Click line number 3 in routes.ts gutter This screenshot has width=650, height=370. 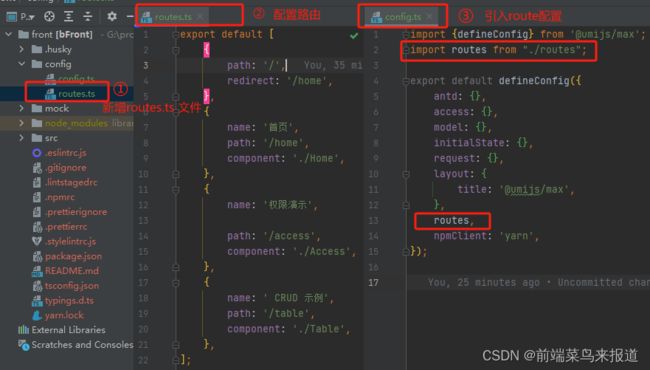click(146, 65)
